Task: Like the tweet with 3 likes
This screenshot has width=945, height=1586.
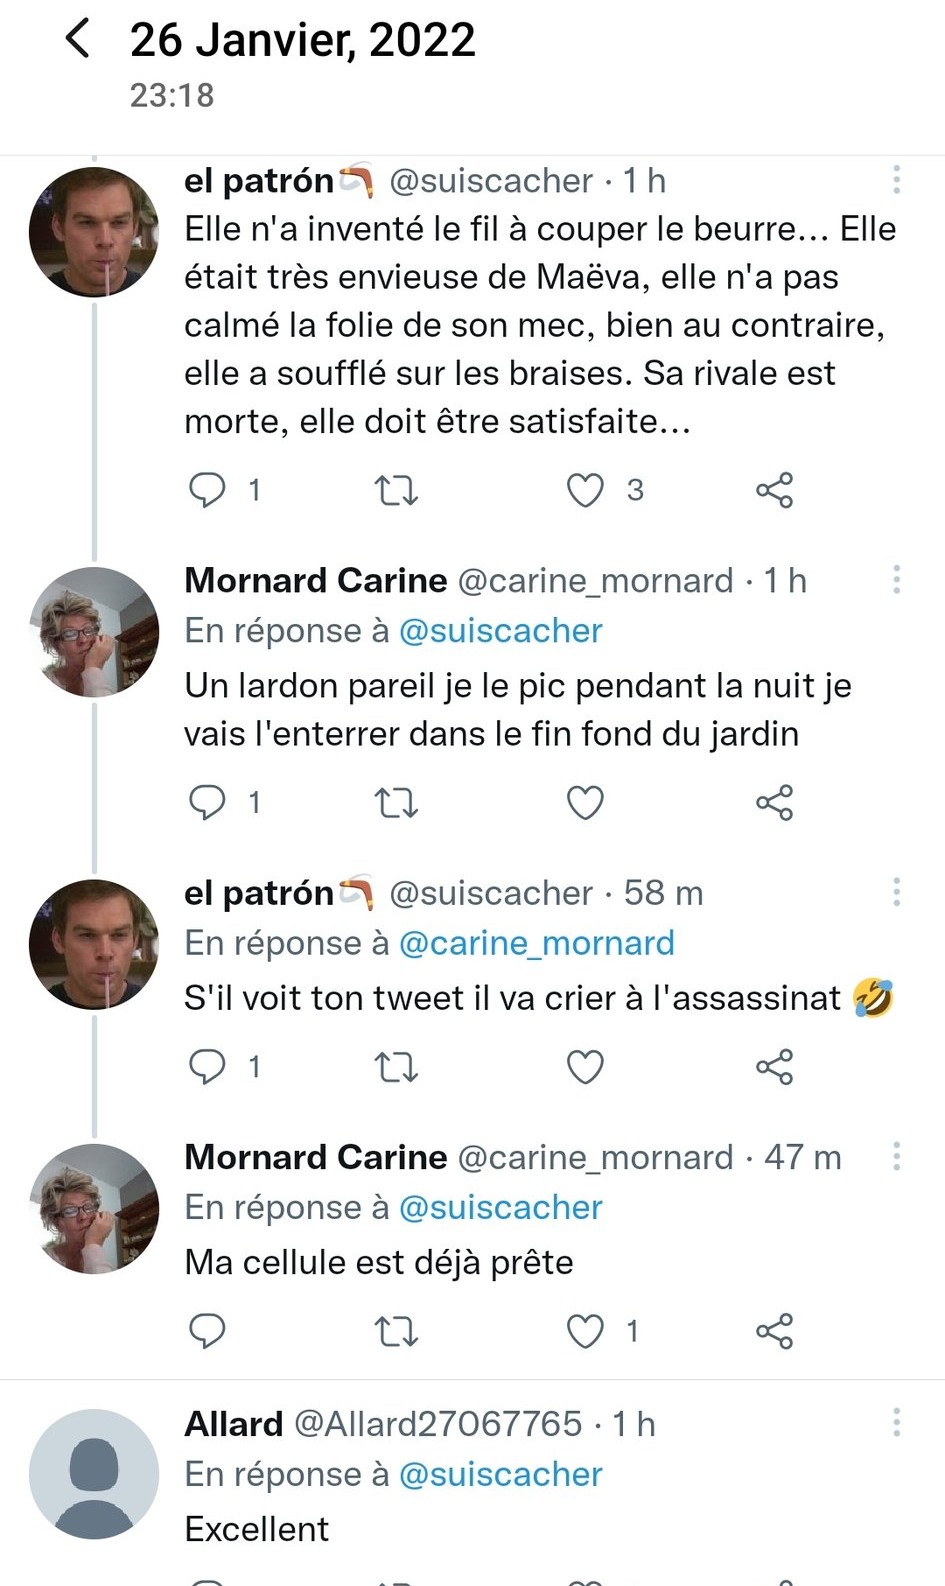Action: [x=585, y=490]
